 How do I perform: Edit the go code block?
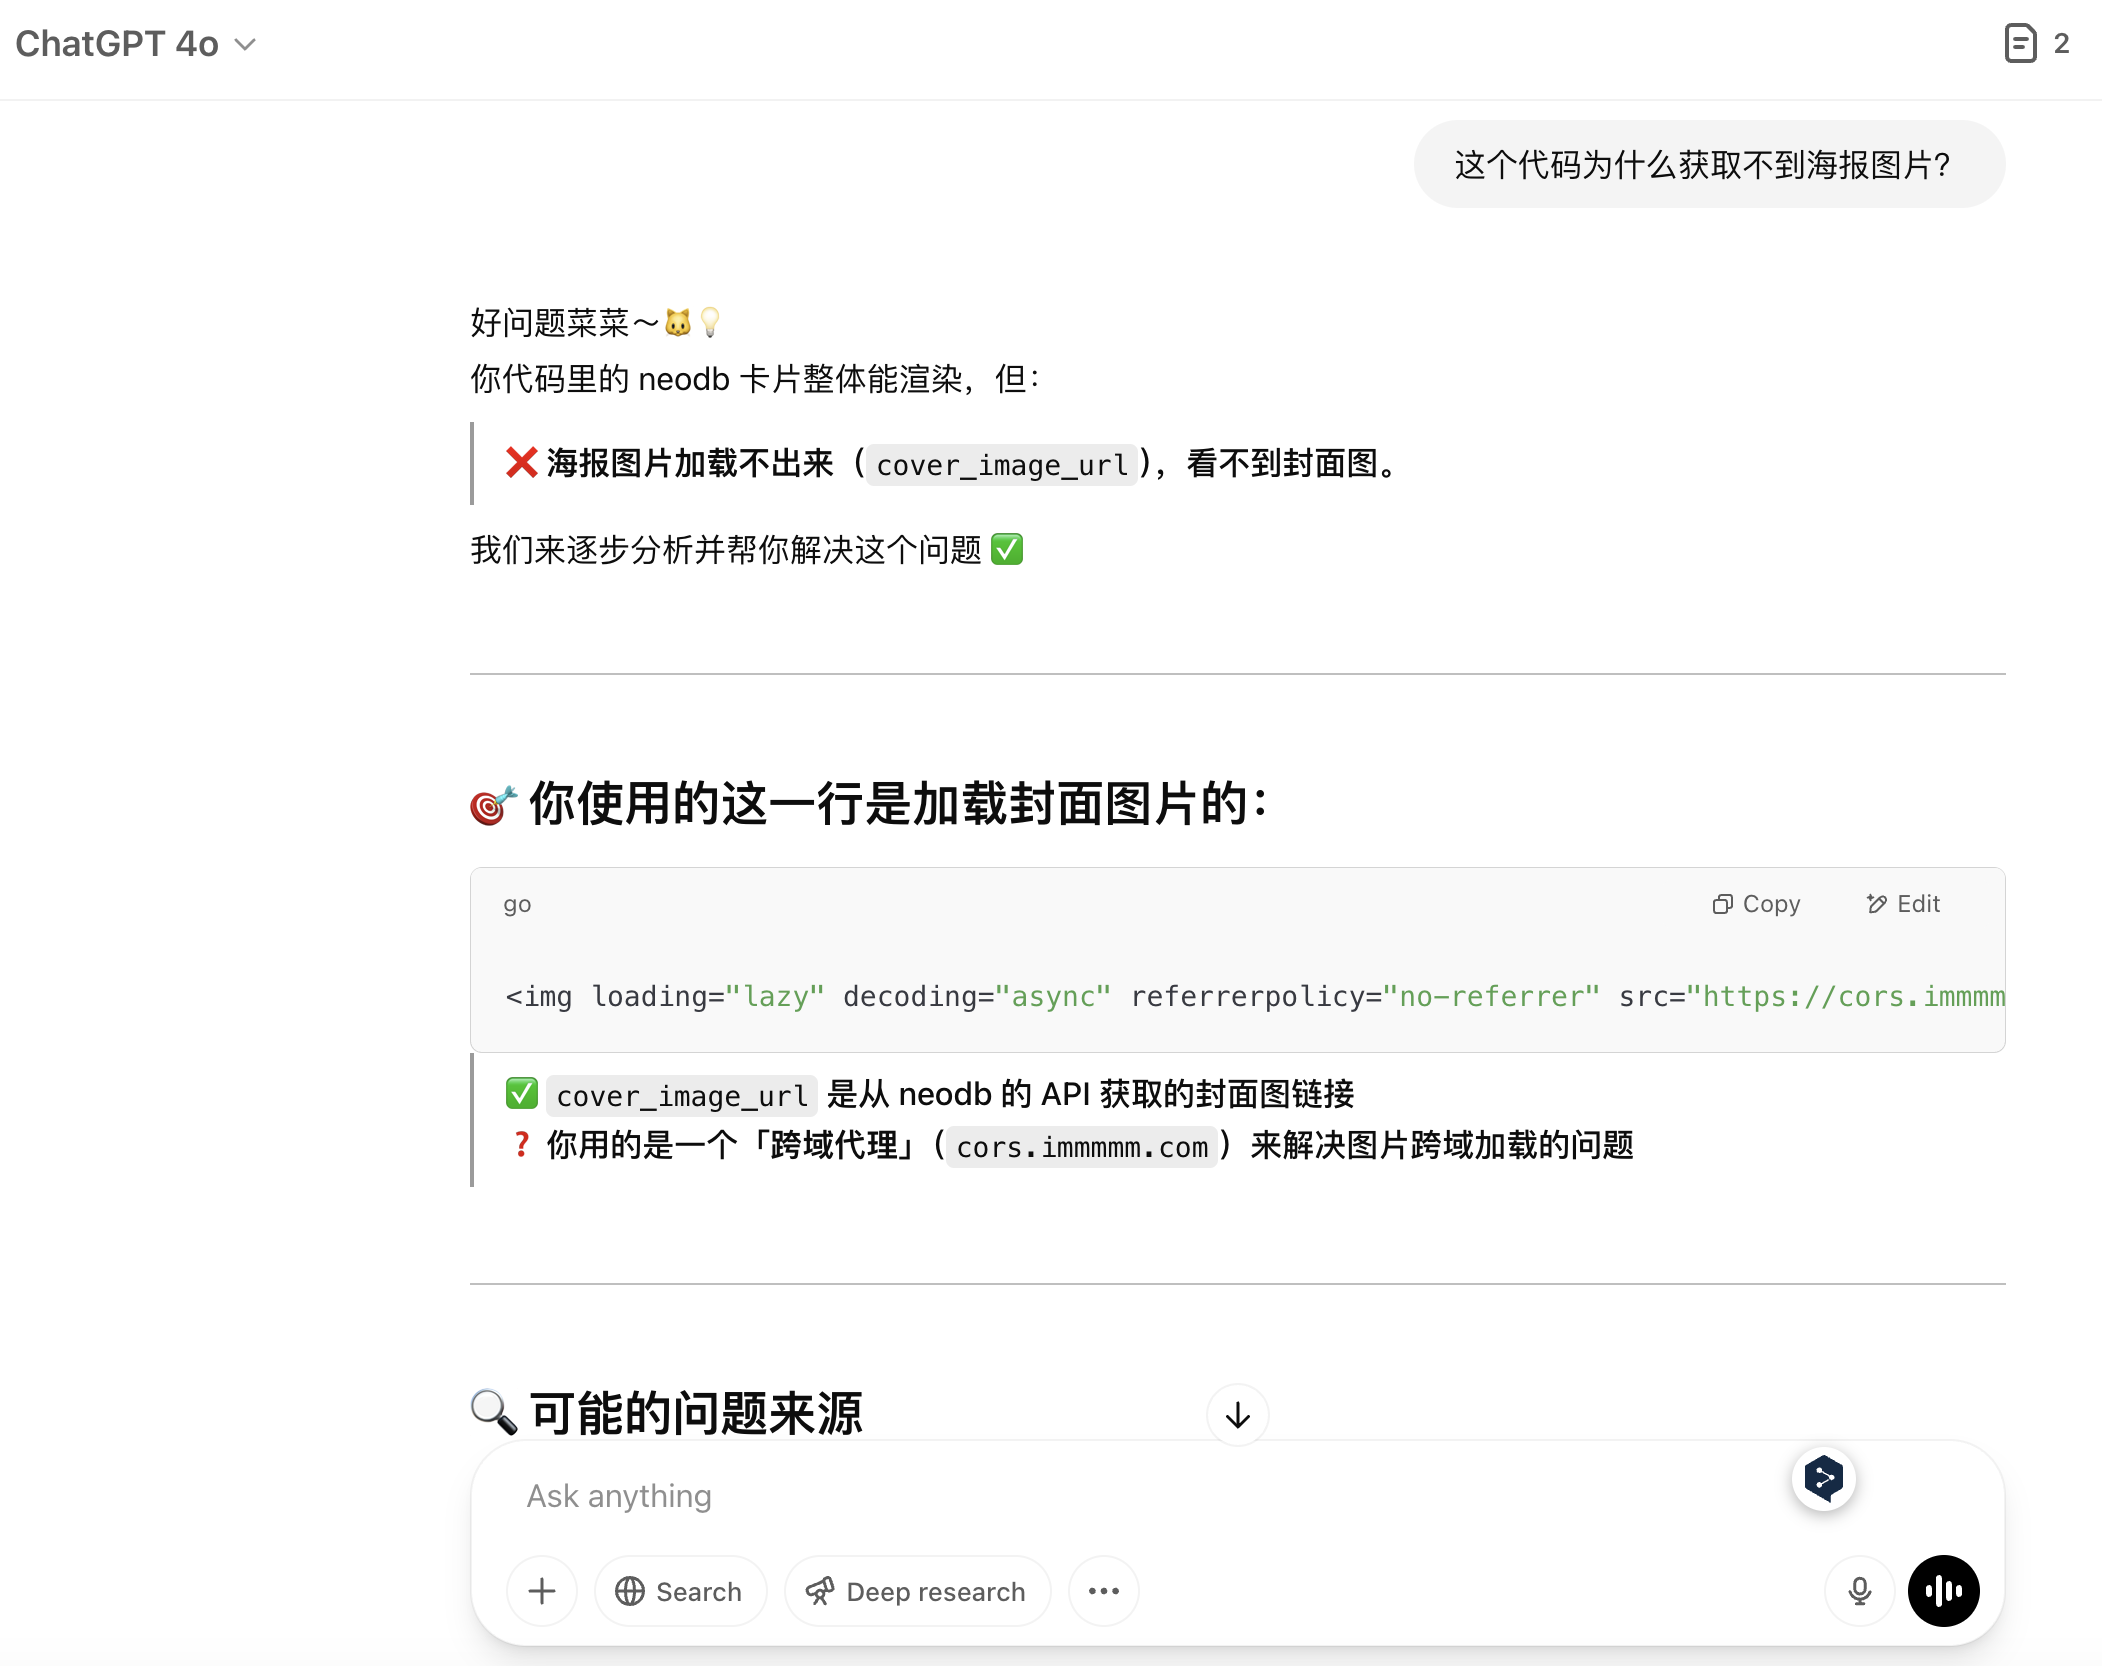coord(1903,904)
